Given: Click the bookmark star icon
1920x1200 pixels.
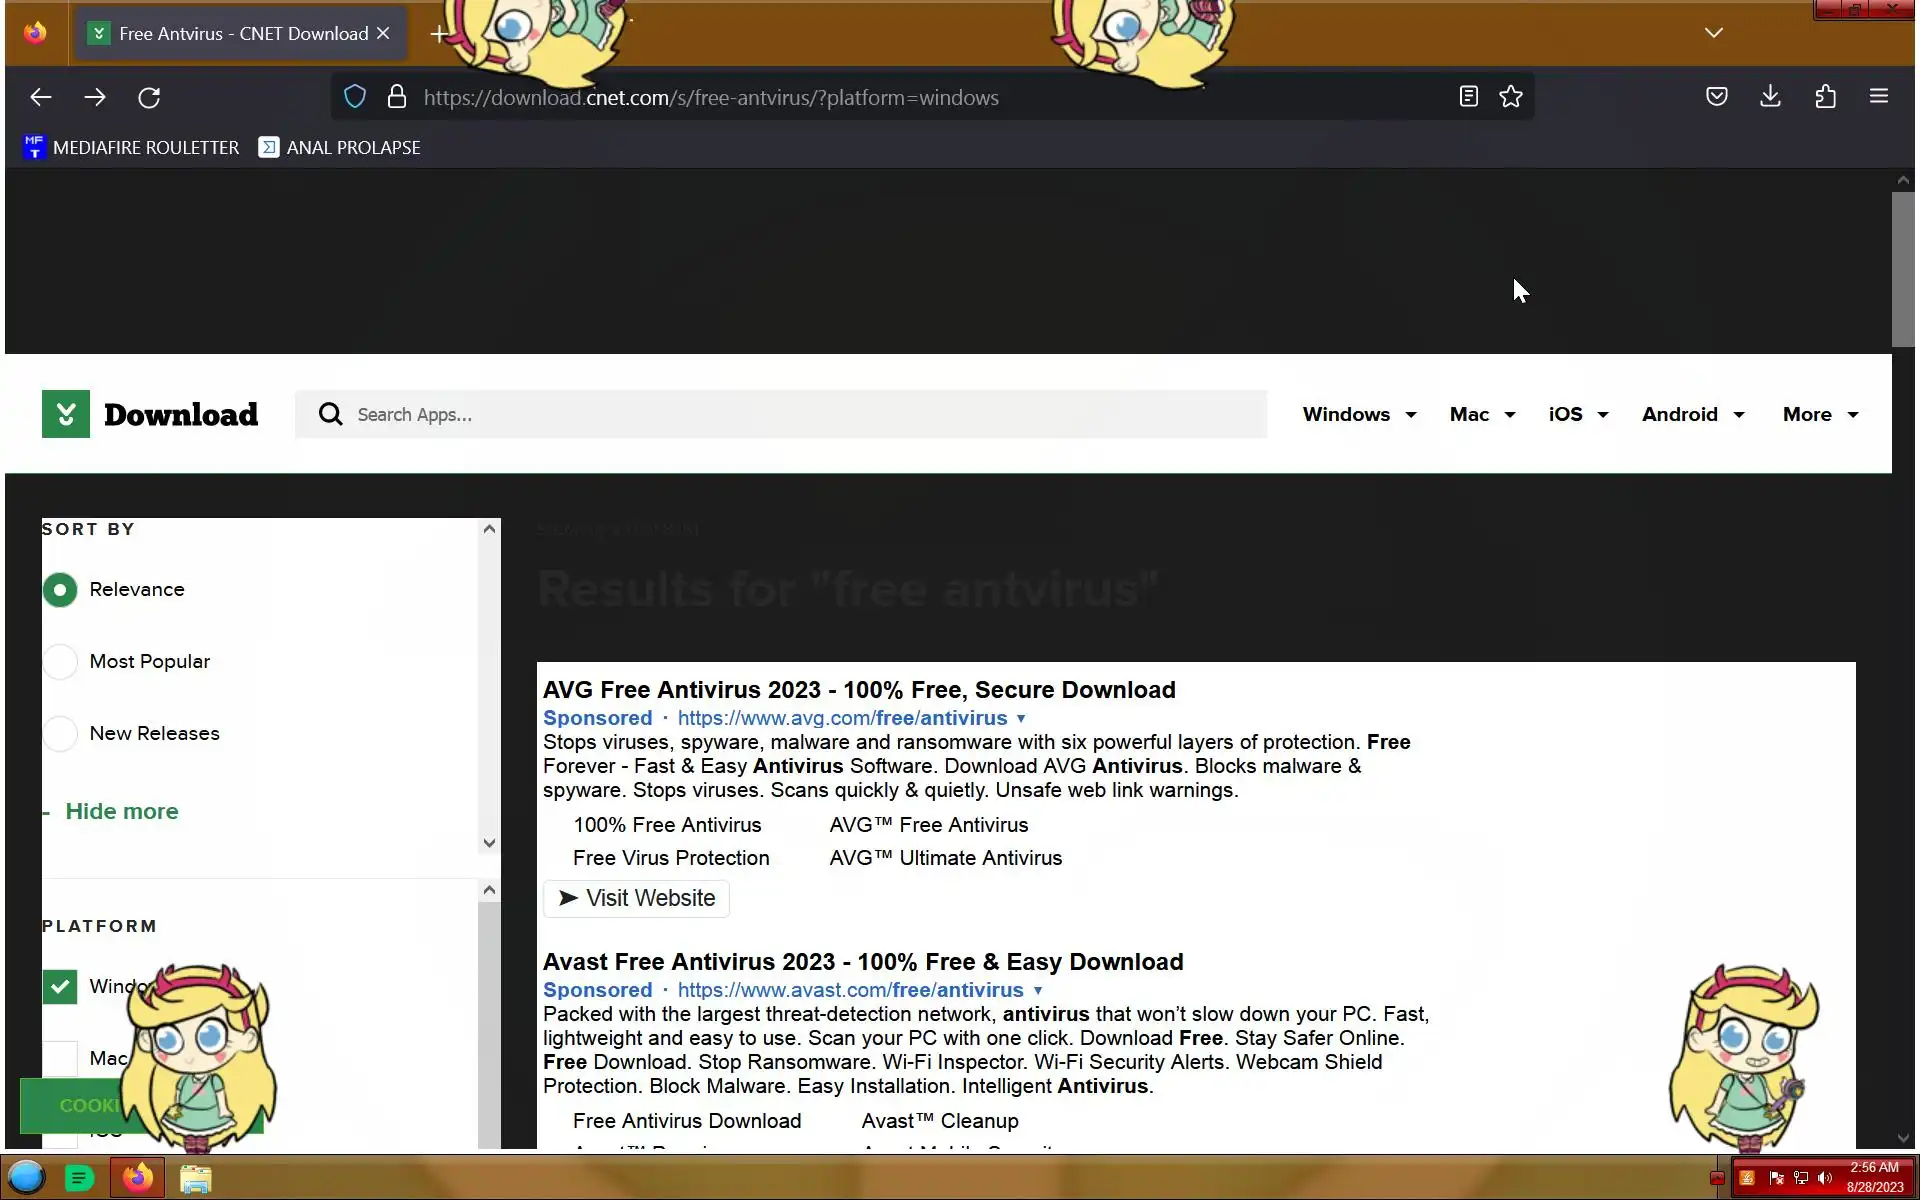Looking at the screenshot, I should 1510,97.
